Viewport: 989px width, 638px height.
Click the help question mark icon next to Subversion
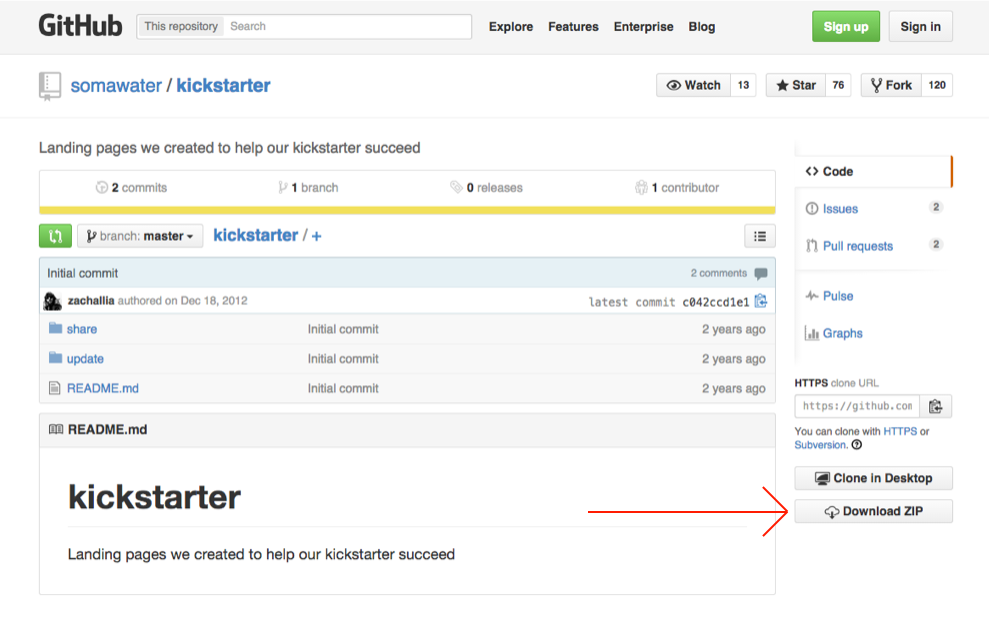[x=857, y=444]
